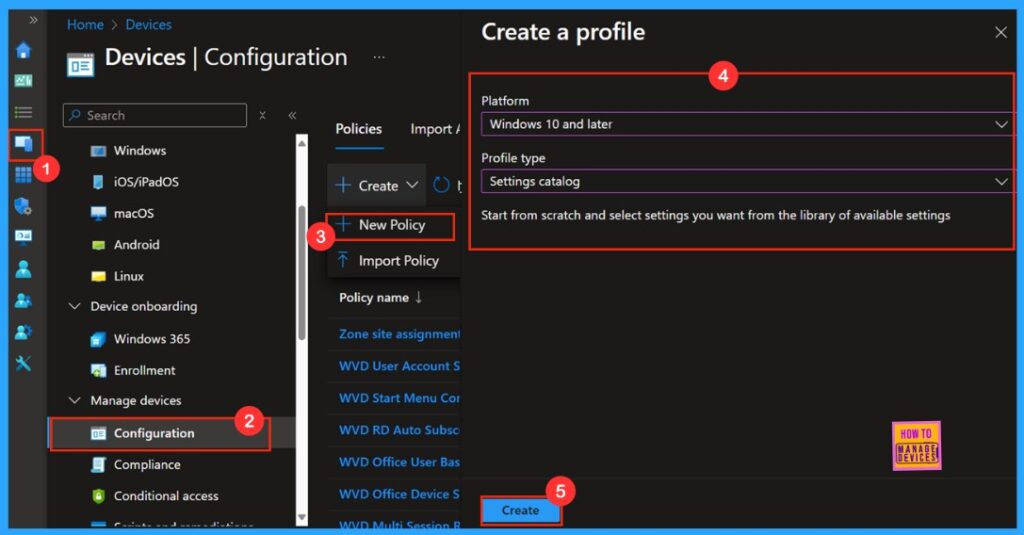Viewport: 1024px width, 535px height.
Task: Click scrollbar up arrow in side menu
Action: [302, 142]
